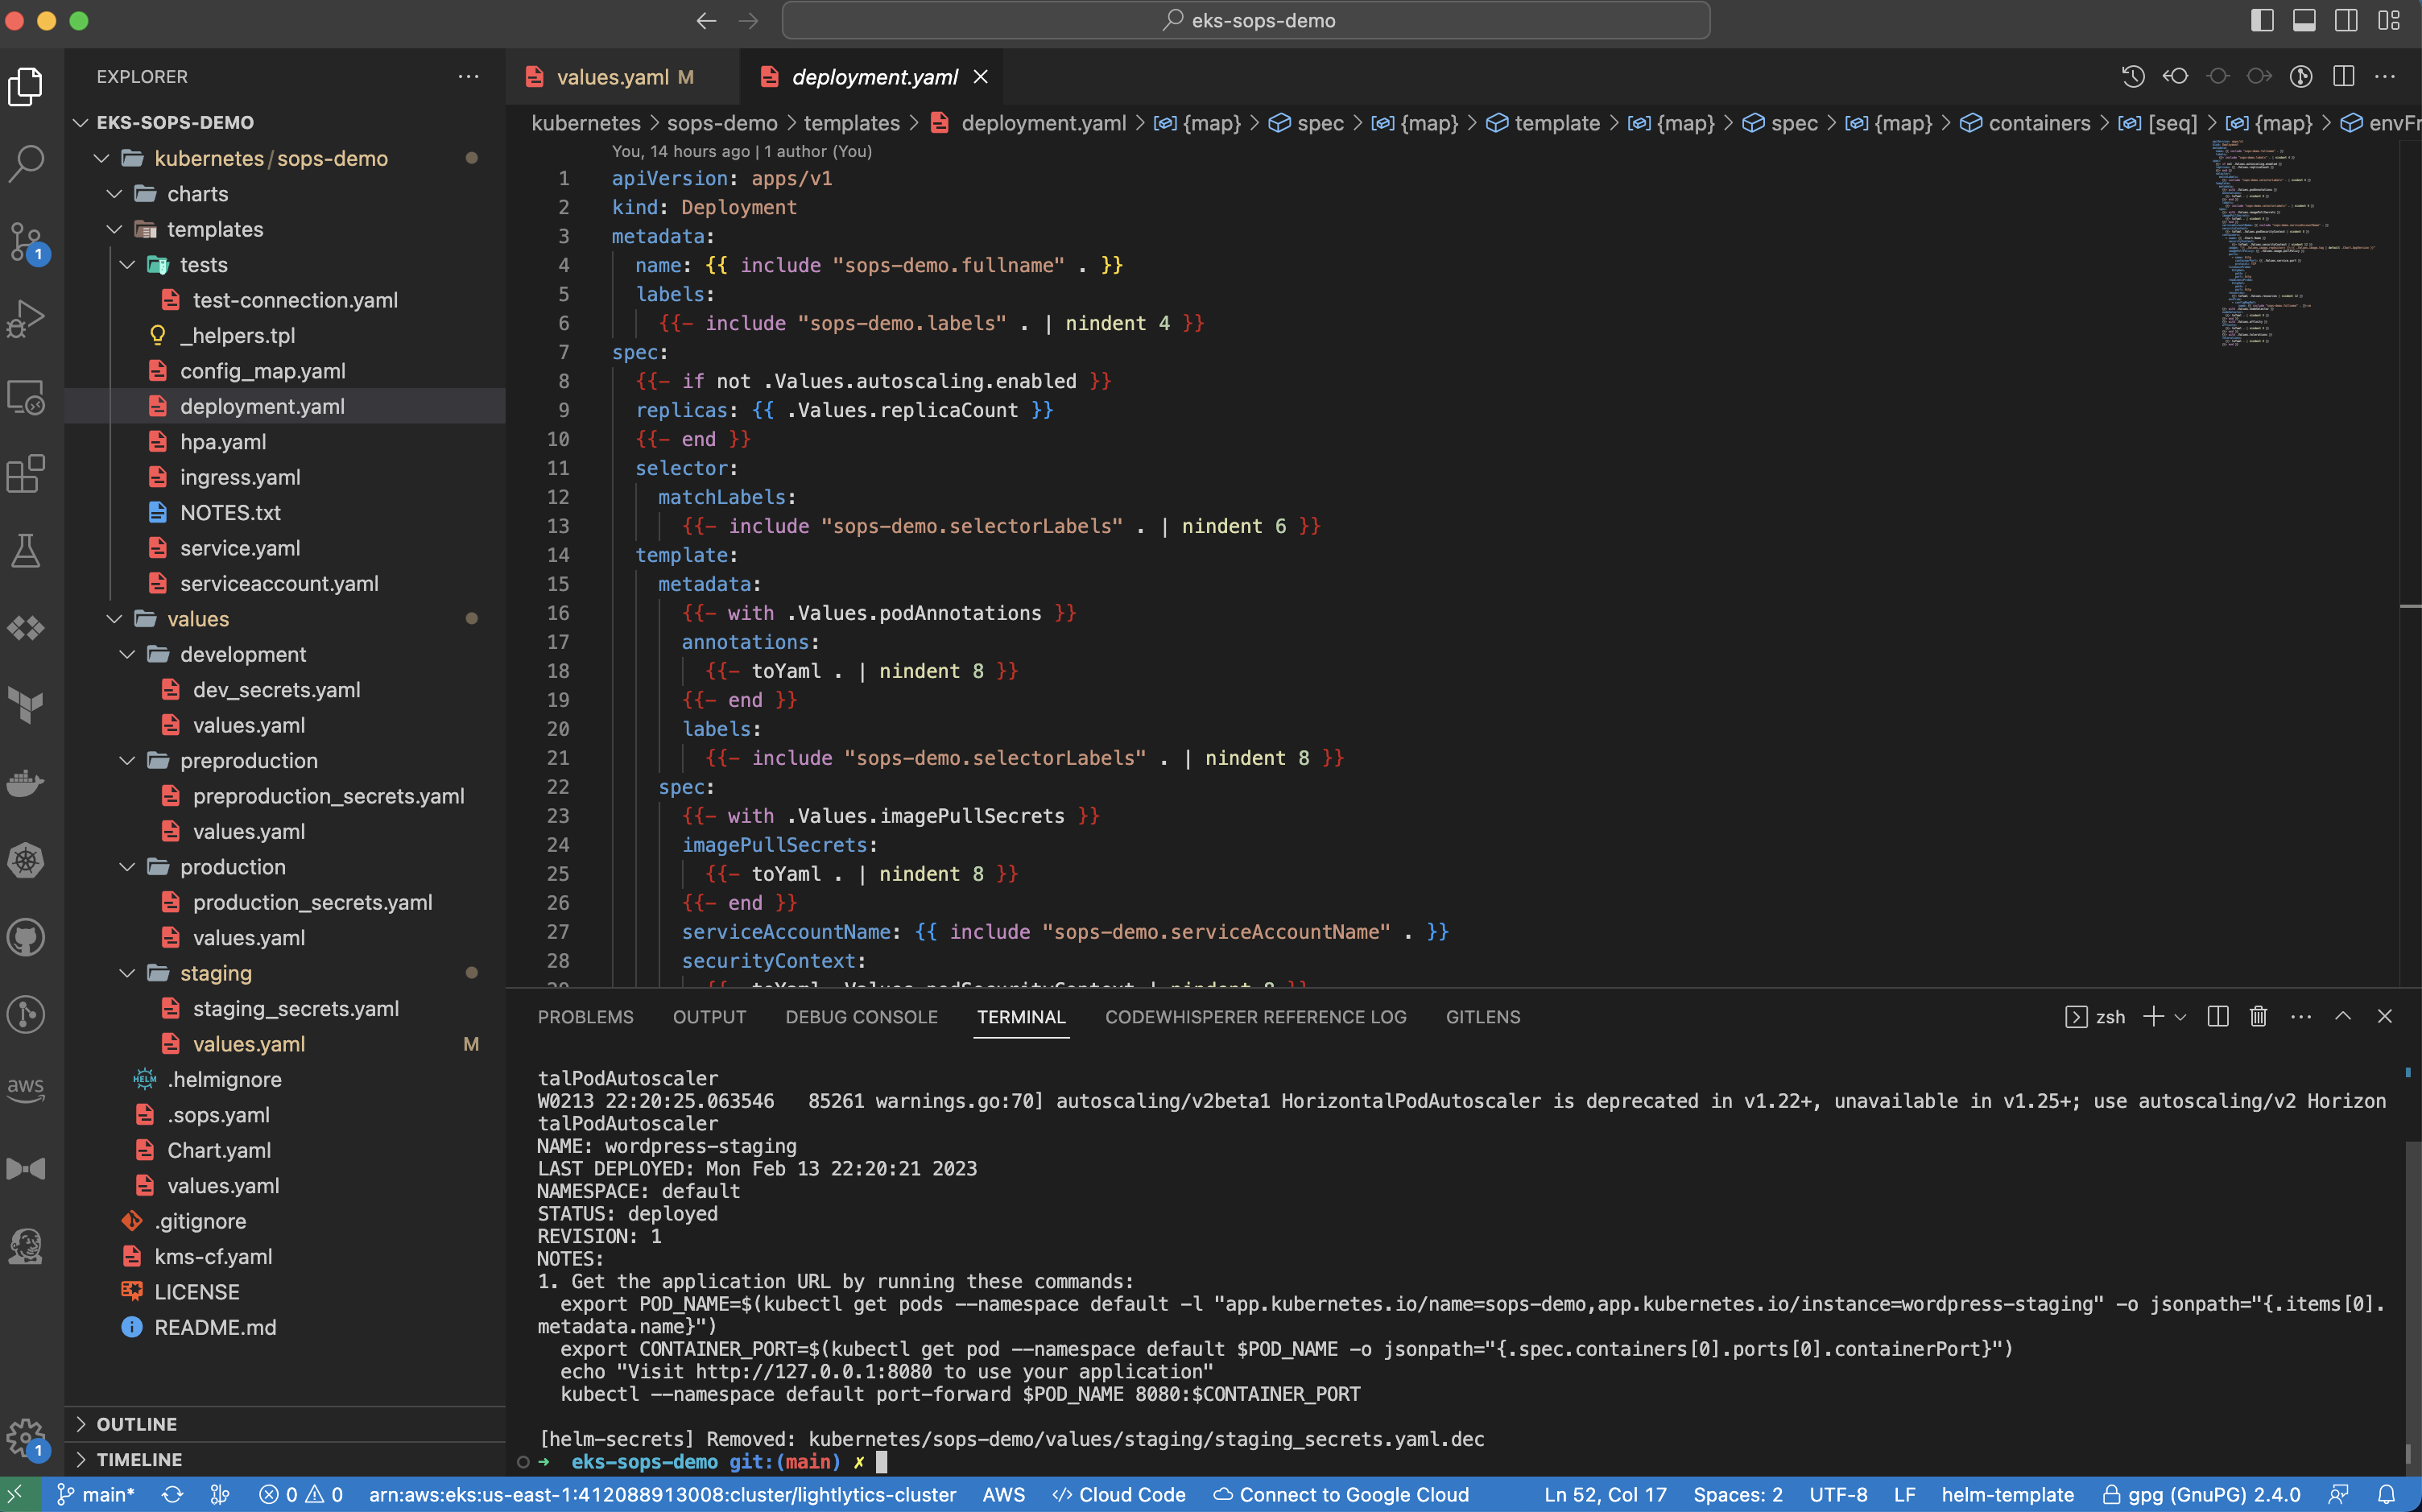Open the new terminal launch profile dropdown
2422x1512 pixels.
2181,1017
